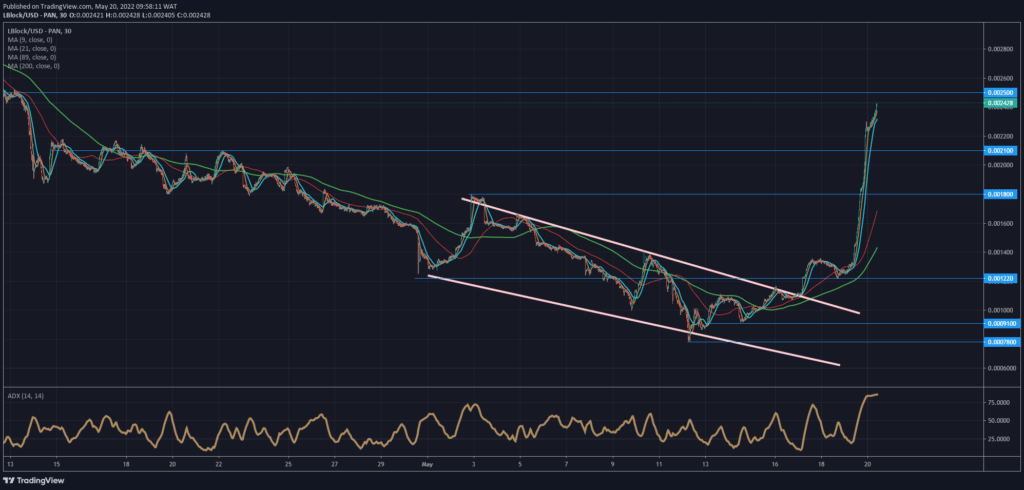Select the MA (200, close, 0) indicator legend
Viewport: 1024px width, 490px height.
[x=33, y=66]
